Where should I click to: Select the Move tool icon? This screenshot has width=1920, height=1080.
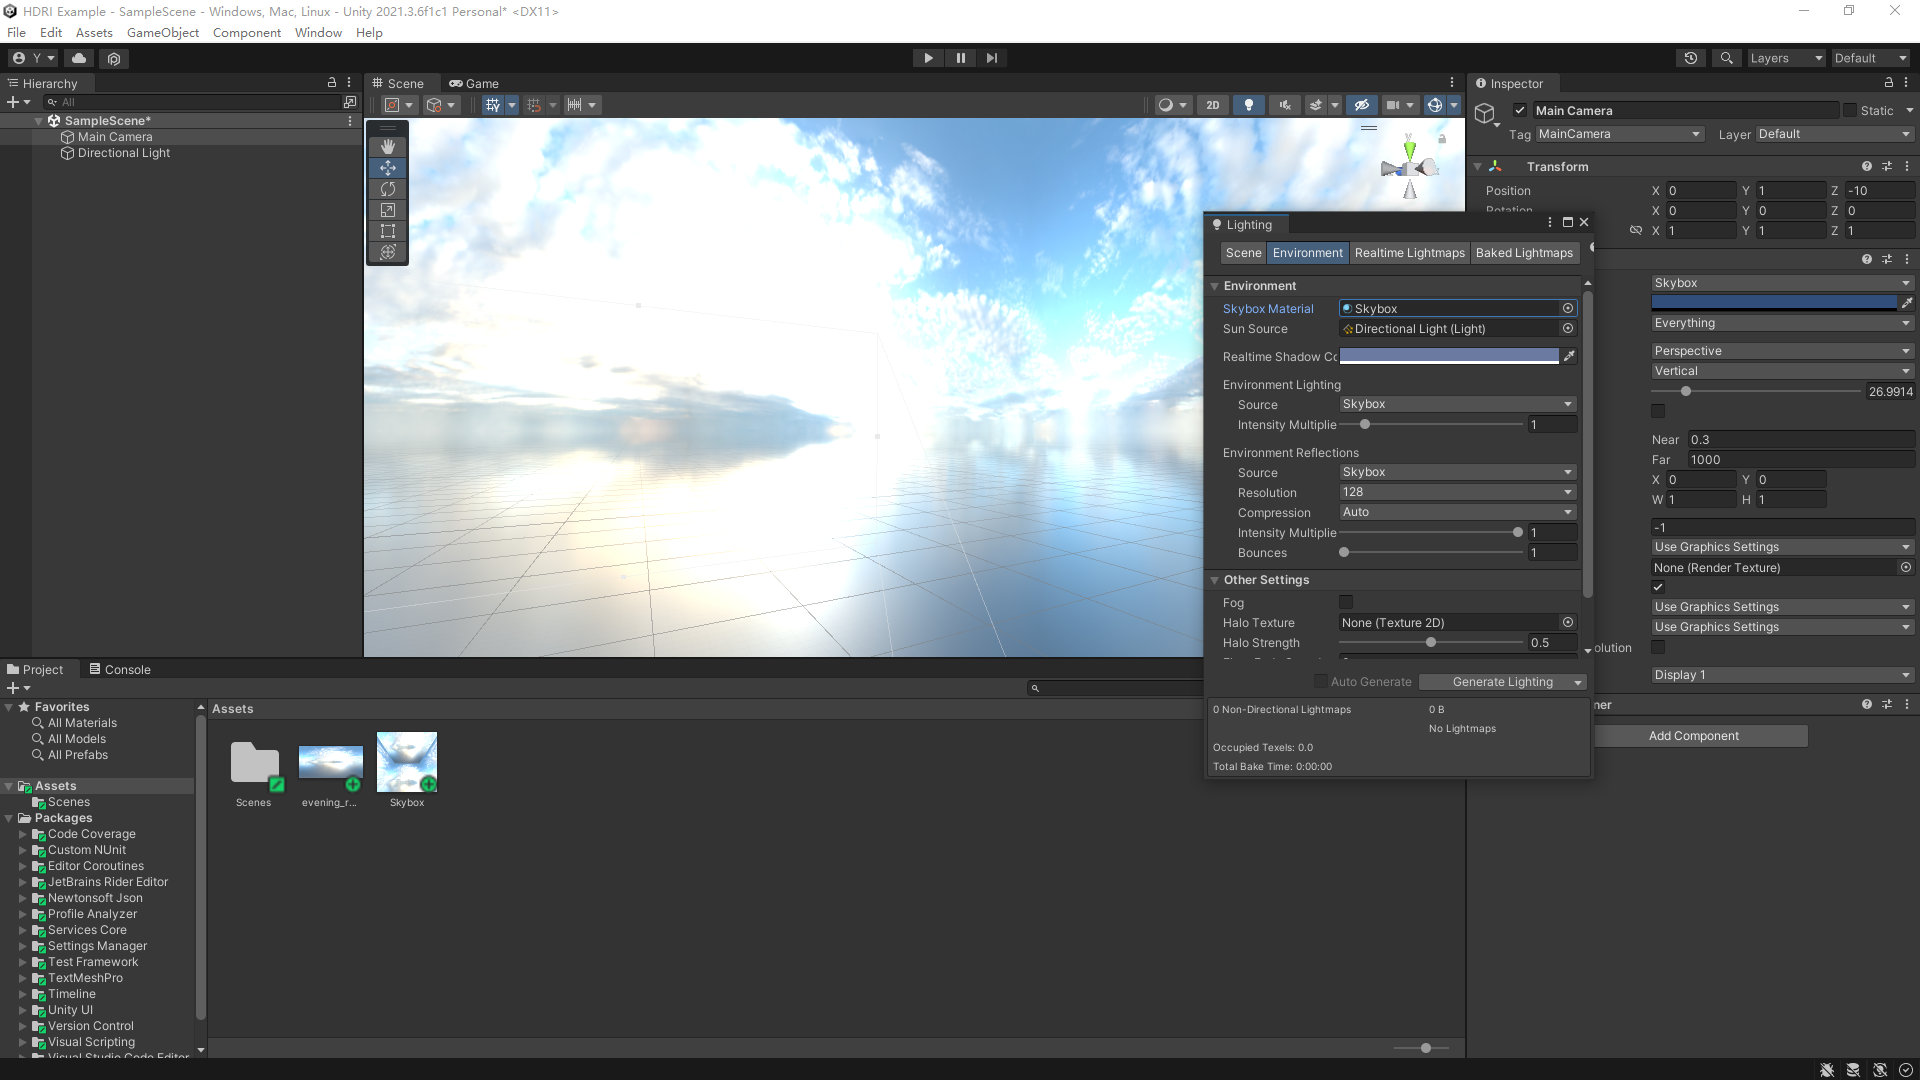[388, 167]
